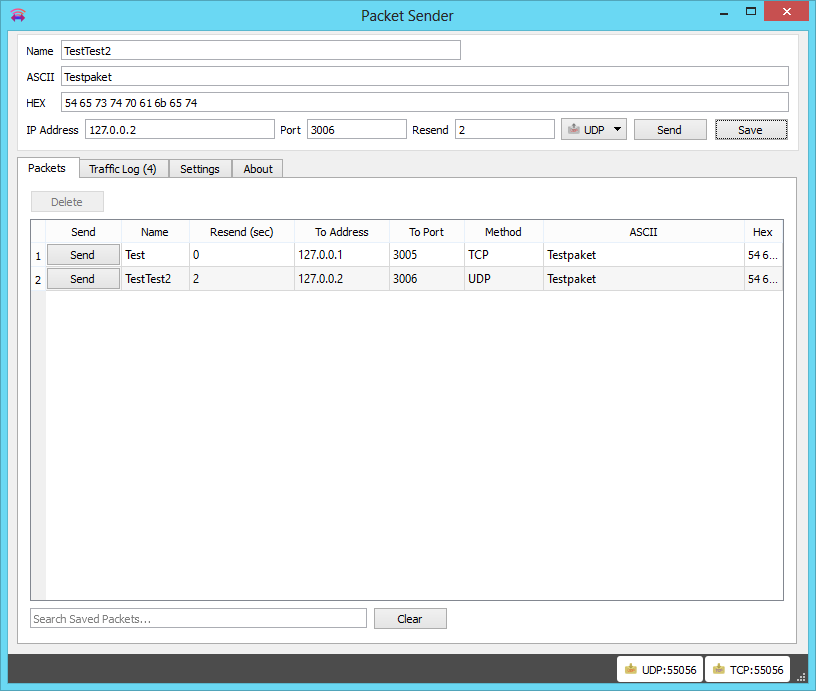Click the Delete button
This screenshot has width=816, height=691.
(x=67, y=202)
